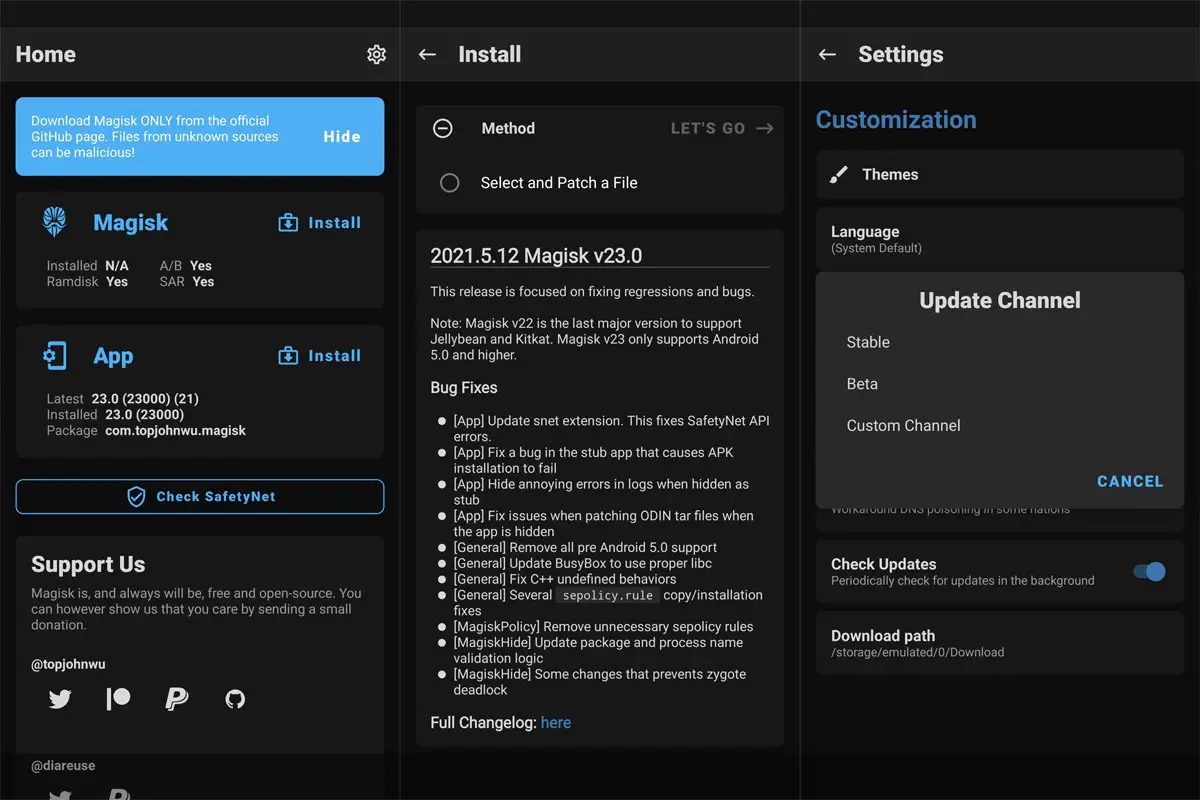Open topjohnwu's PayPal icon

[176, 699]
